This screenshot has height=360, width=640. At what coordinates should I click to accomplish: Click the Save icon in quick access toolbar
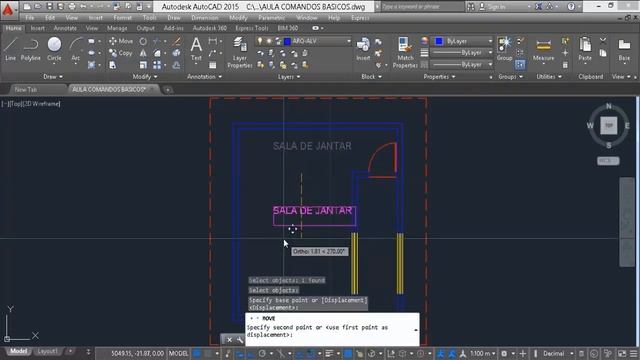[x=49, y=7]
